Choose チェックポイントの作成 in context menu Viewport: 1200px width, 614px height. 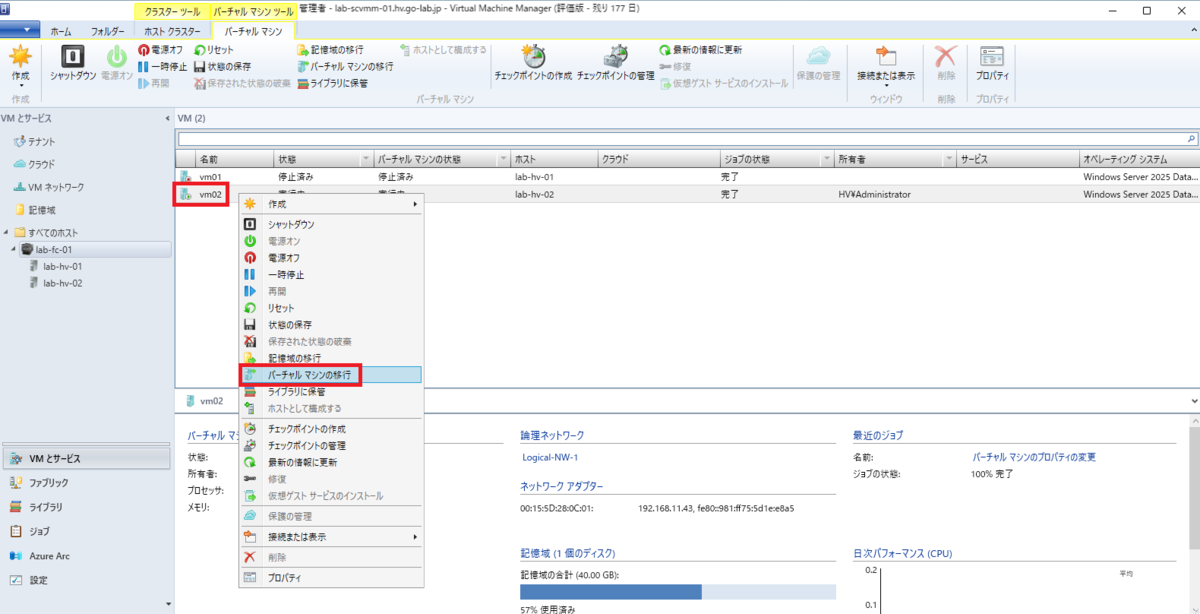tap(330, 429)
